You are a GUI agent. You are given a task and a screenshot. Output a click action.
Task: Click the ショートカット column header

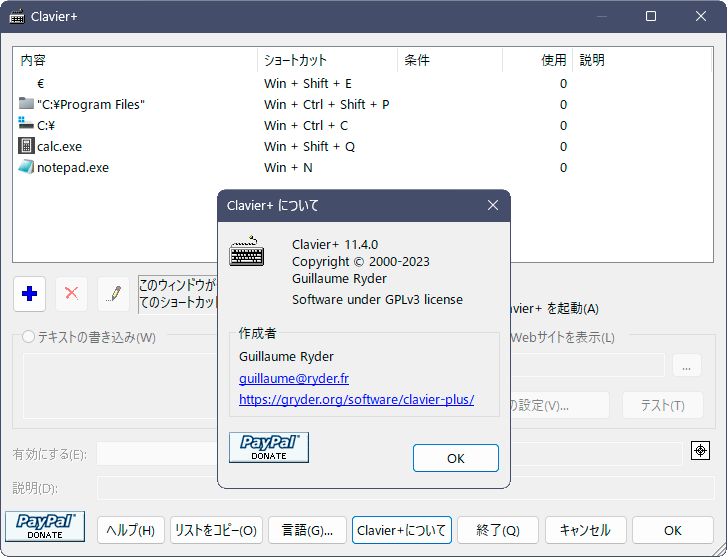327,60
